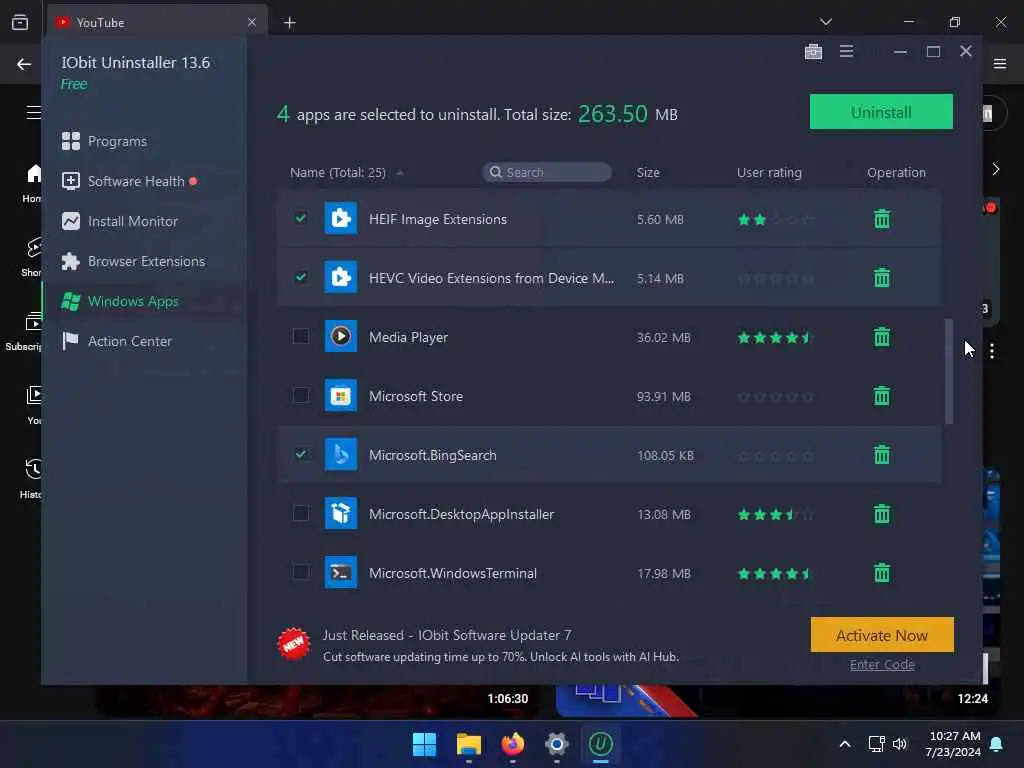Click the IObit Uninstaller taskbar icon
This screenshot has width=1024, height=768.
coord(601,744)
